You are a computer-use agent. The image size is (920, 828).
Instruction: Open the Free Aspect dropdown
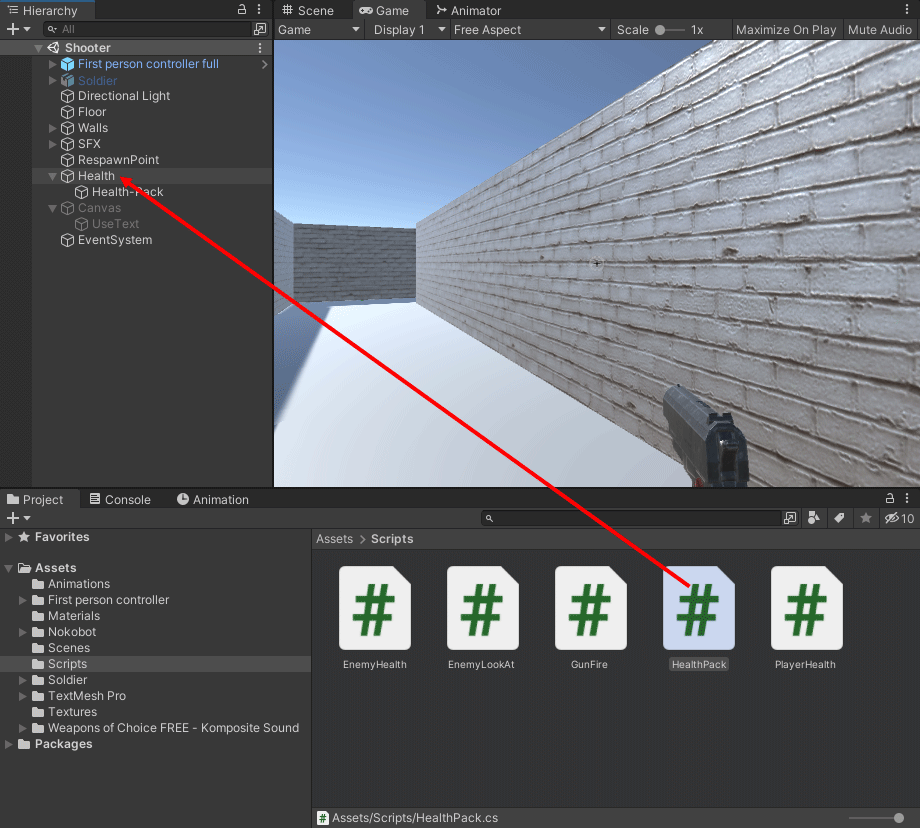point(529,30)
